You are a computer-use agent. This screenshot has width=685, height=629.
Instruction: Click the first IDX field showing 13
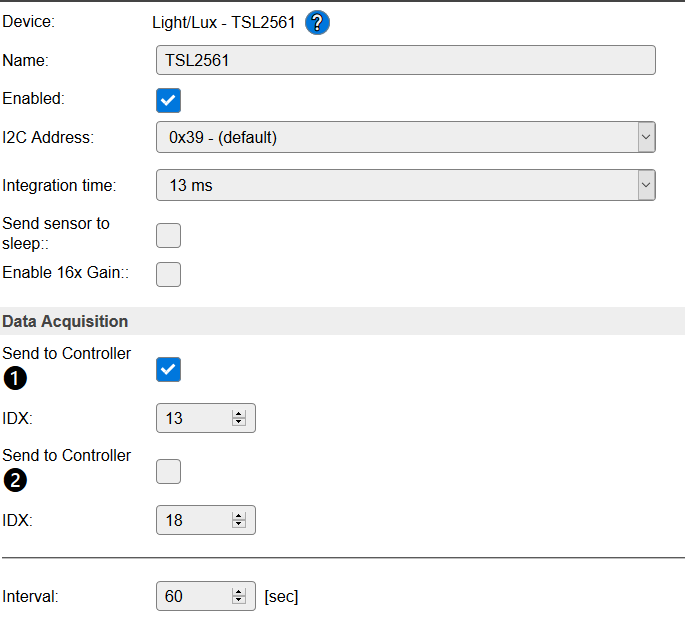tap(193, 418)
